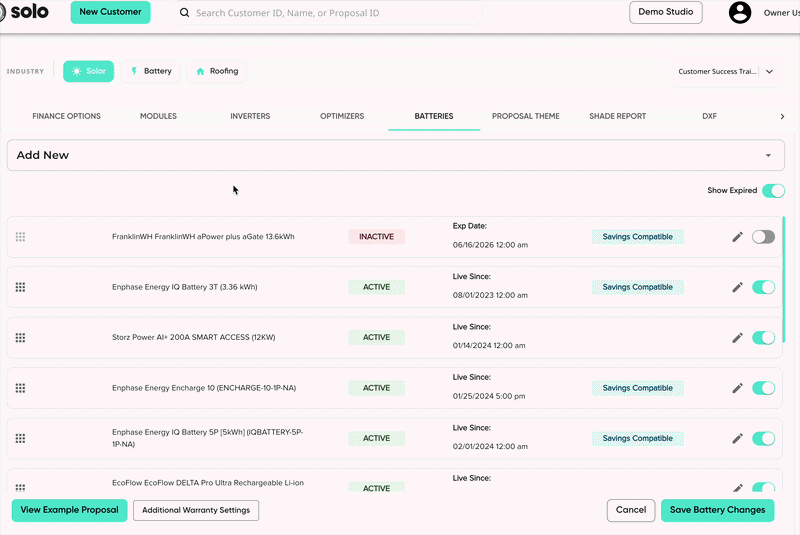
Task: Click 'Storz Power AI+ 200A SMART ACCESS' name
Action: coord(193,338)
